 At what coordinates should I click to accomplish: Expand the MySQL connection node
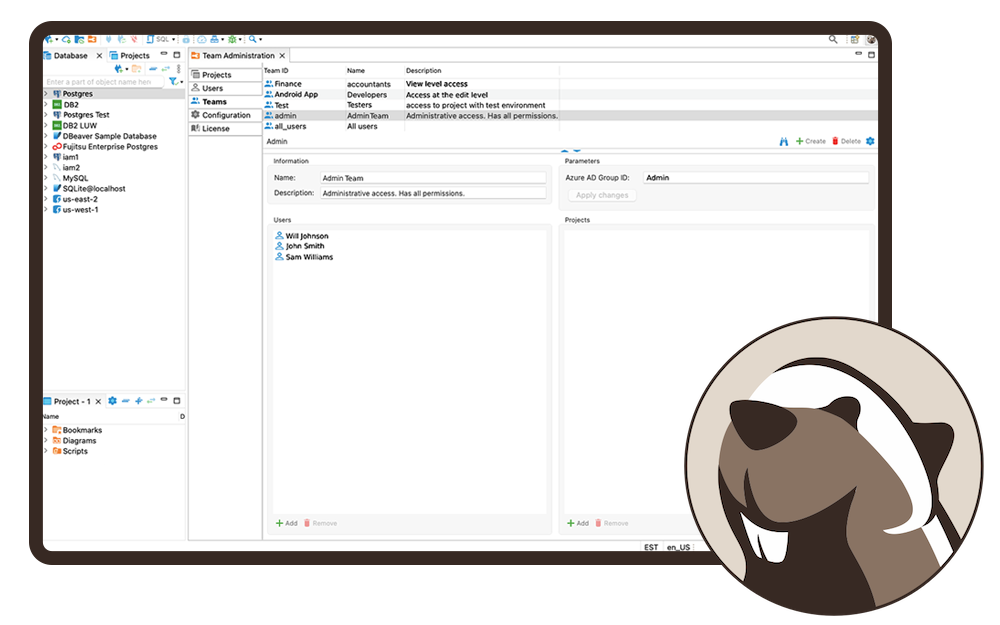[46, 178]
